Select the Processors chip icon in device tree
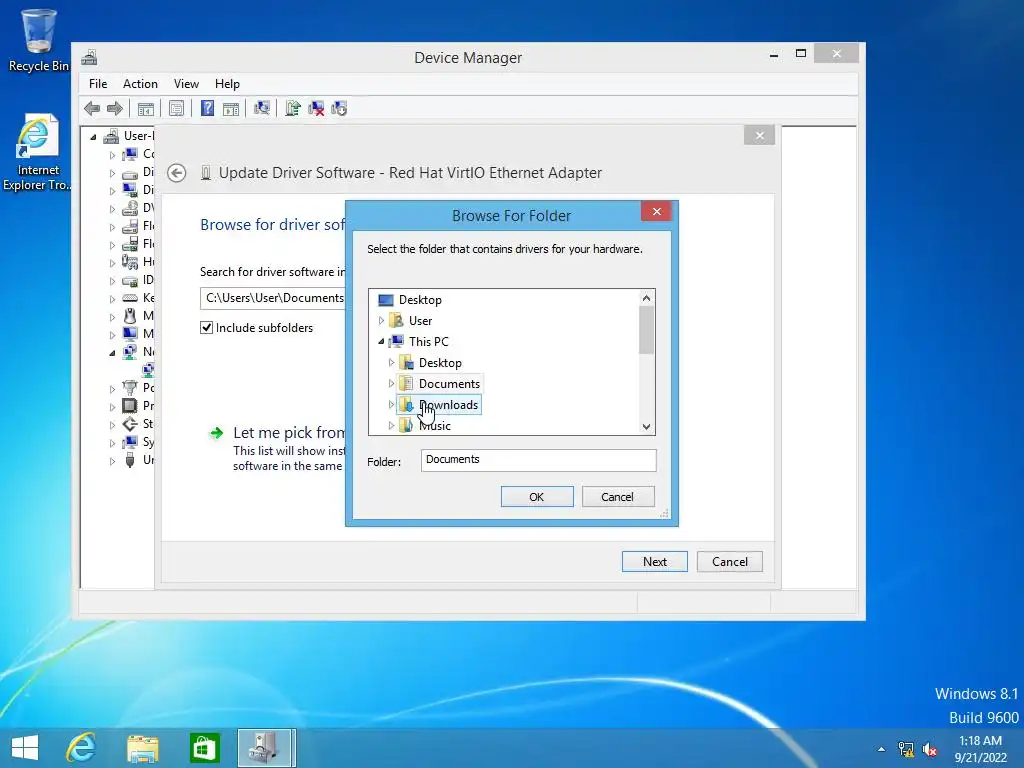 click(130, 406)
